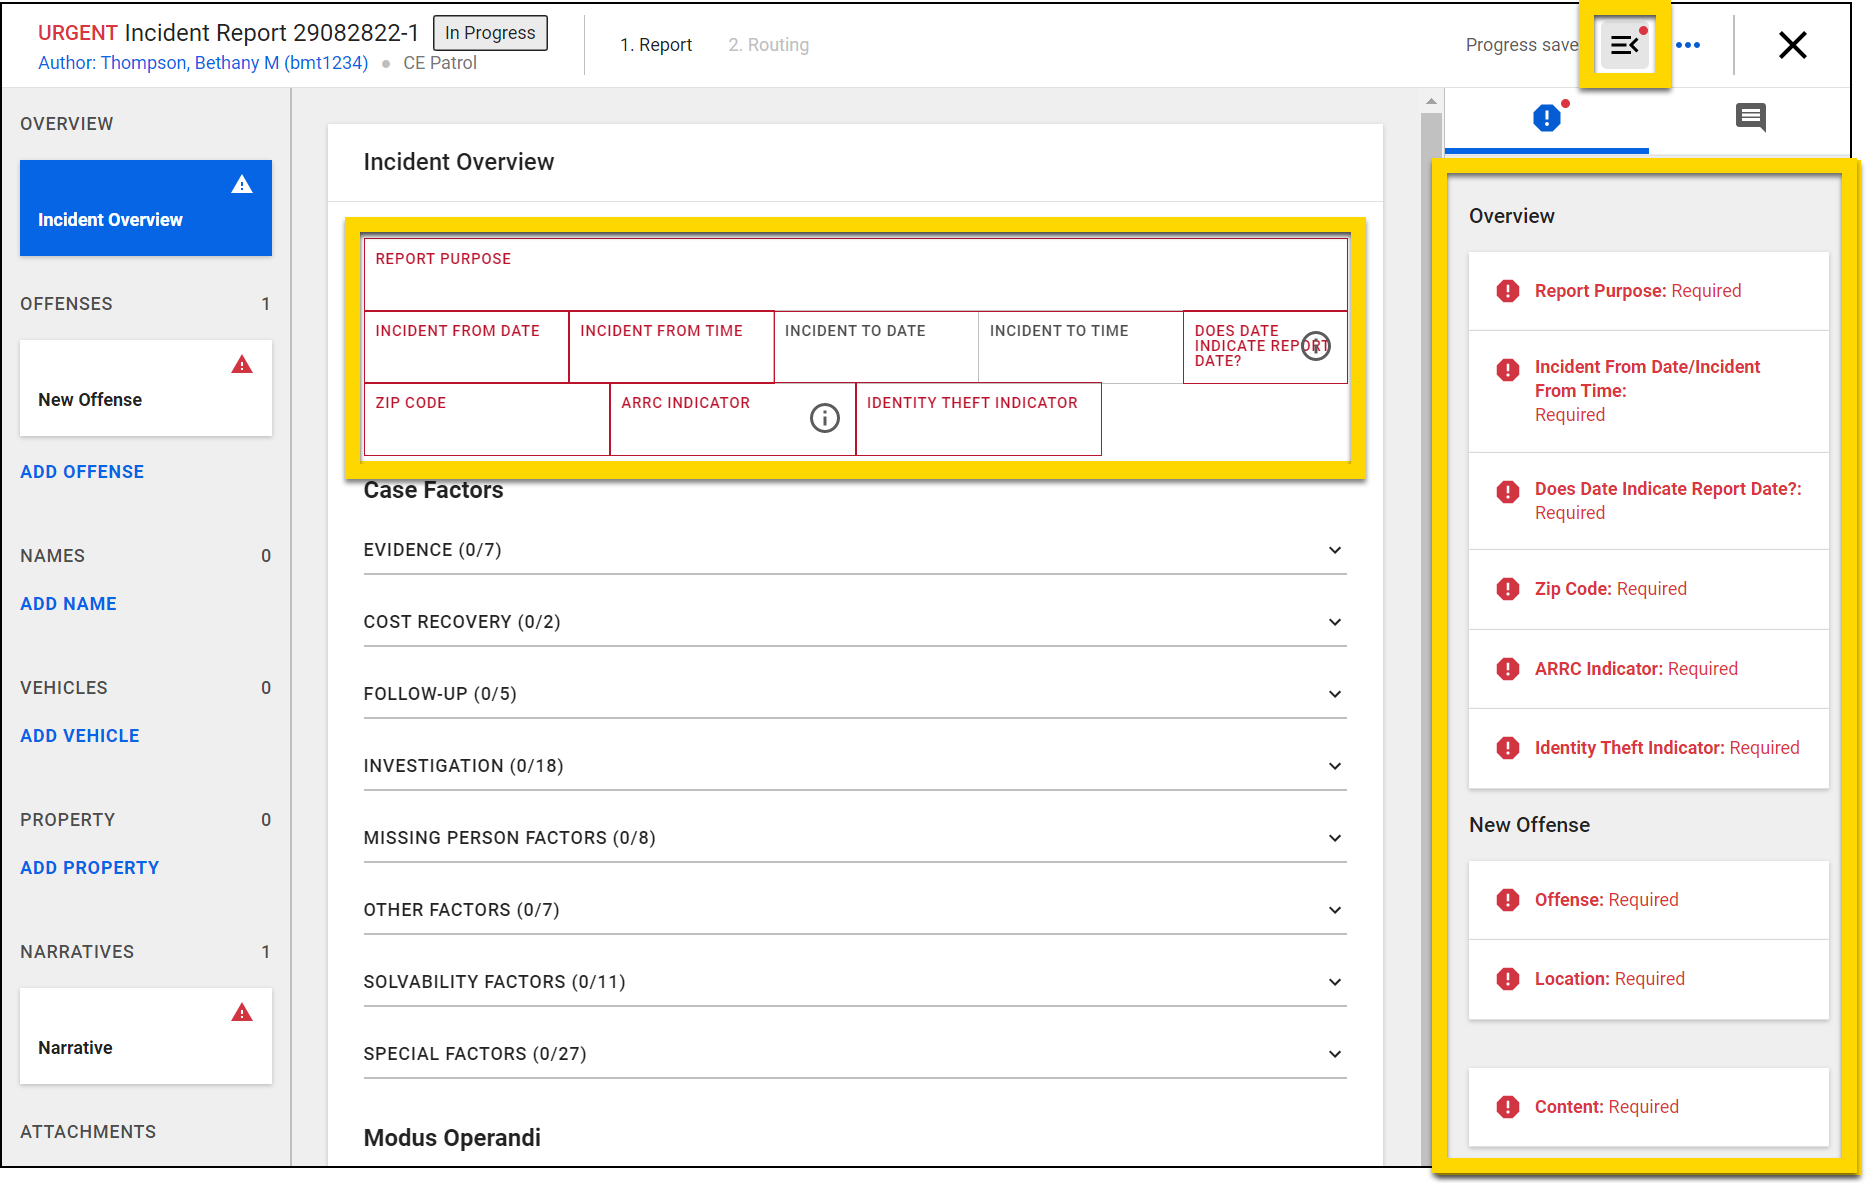Screen dimensions: 1867x1183
Task: Click the ARRC Indicator info icon
Action: click(x=823, y=418)
